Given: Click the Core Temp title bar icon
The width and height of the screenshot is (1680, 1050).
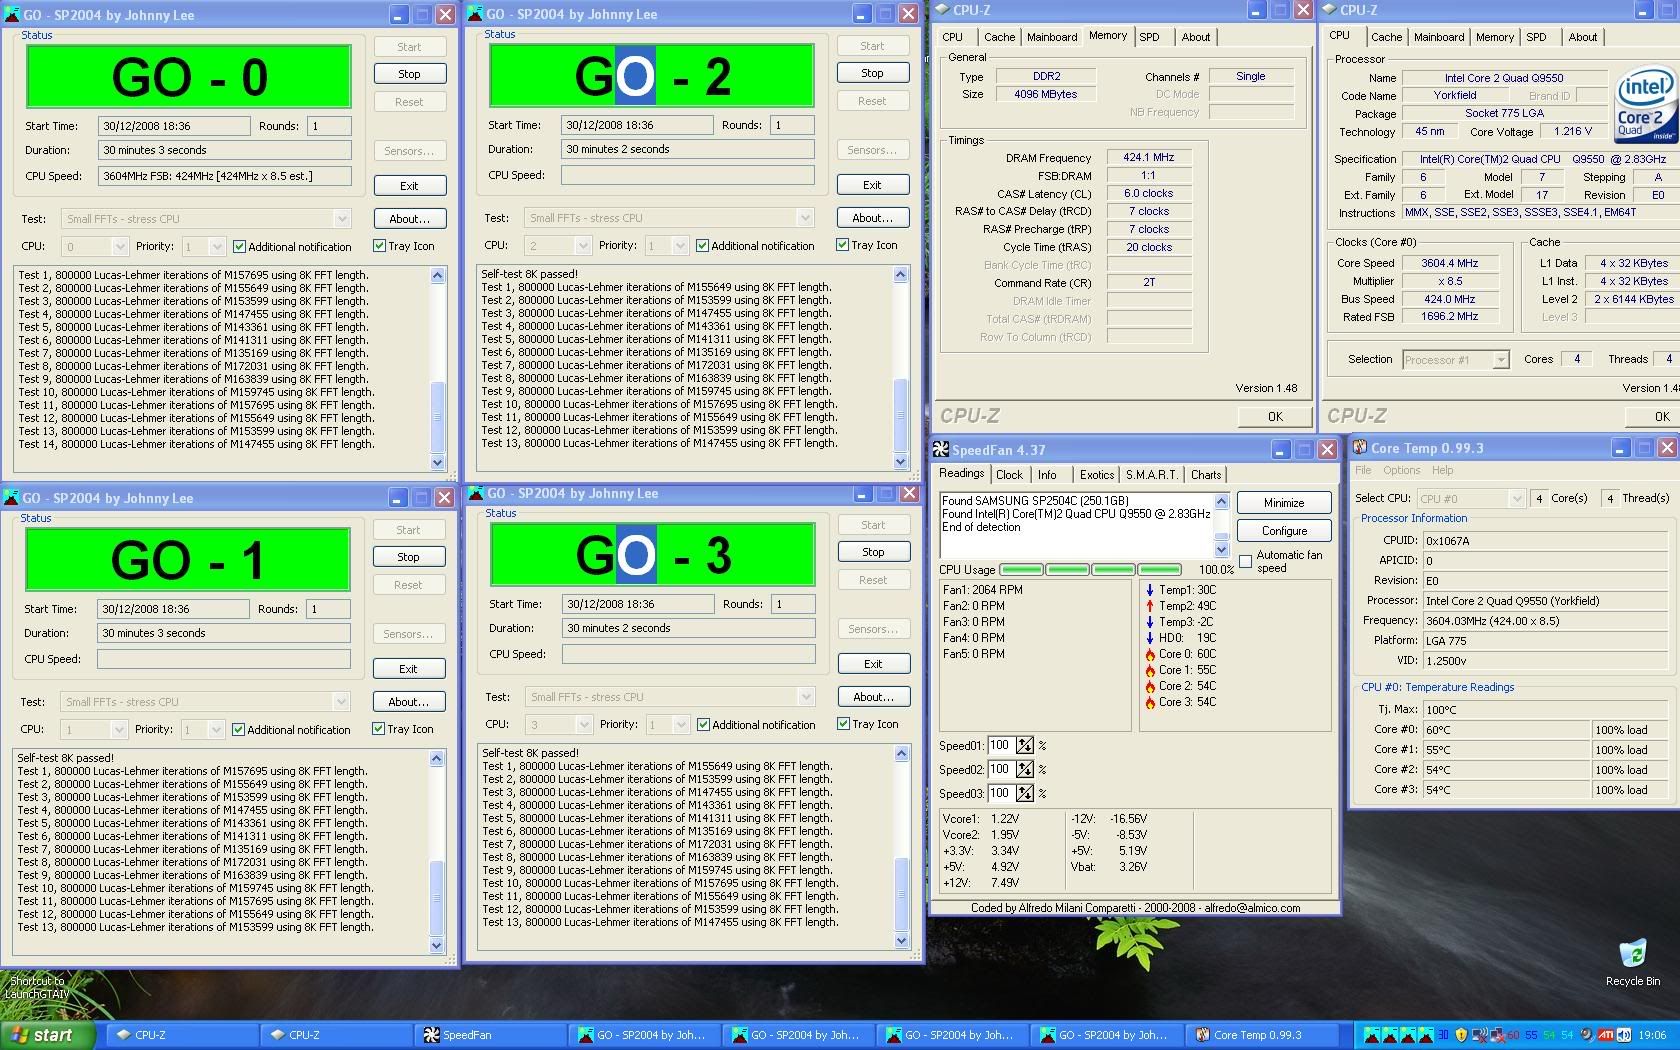Looking at the screenshot, I should pos(1360,448).
